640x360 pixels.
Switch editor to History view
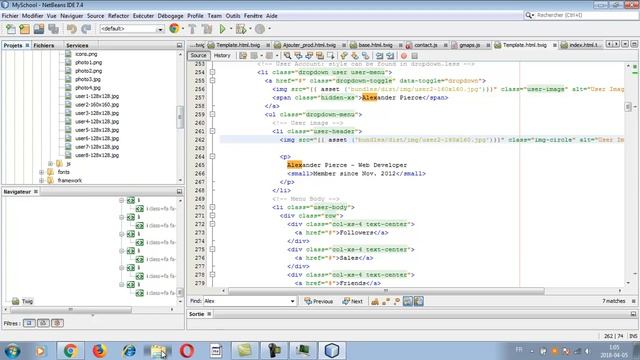[x=222, y=56]
